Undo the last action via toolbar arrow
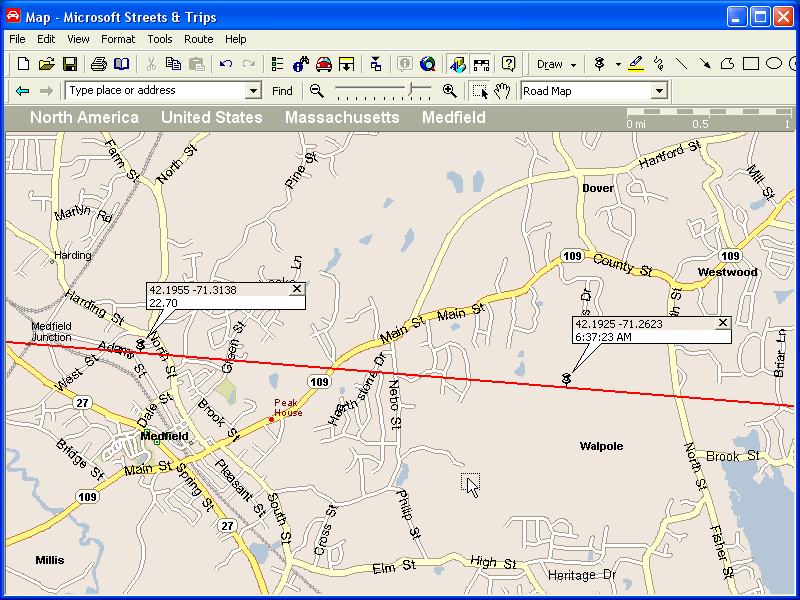The width and height of the screenshot is (800, 600). coord(226,64)
